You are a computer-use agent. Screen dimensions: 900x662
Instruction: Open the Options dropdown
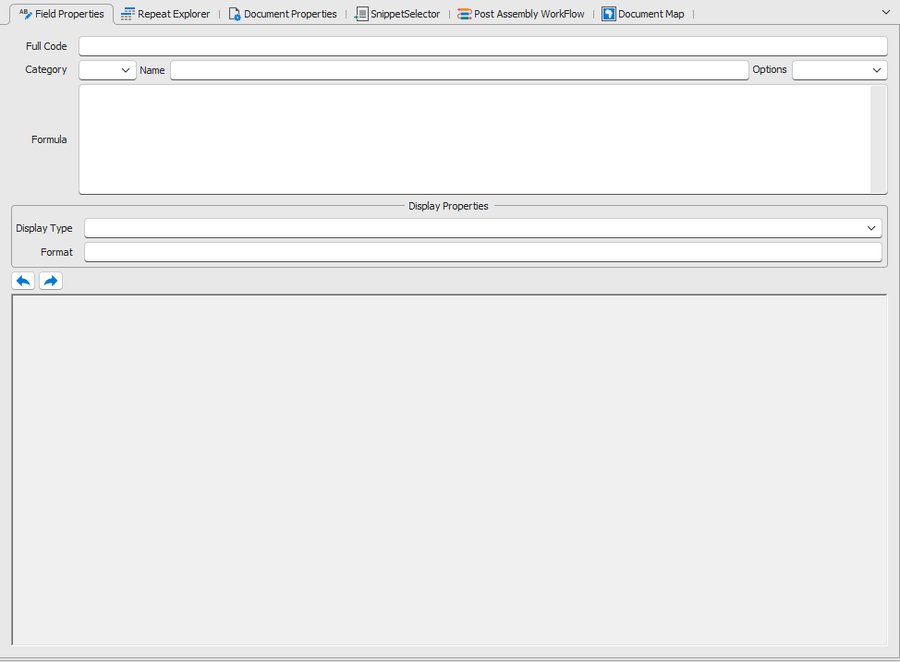click(840, 70)
